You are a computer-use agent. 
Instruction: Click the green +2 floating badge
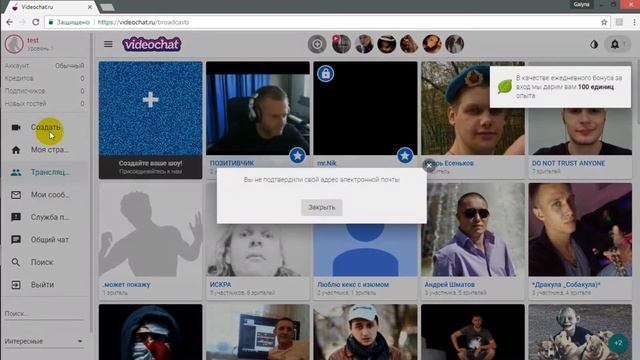pyautogui.click(x=618, y=343)
